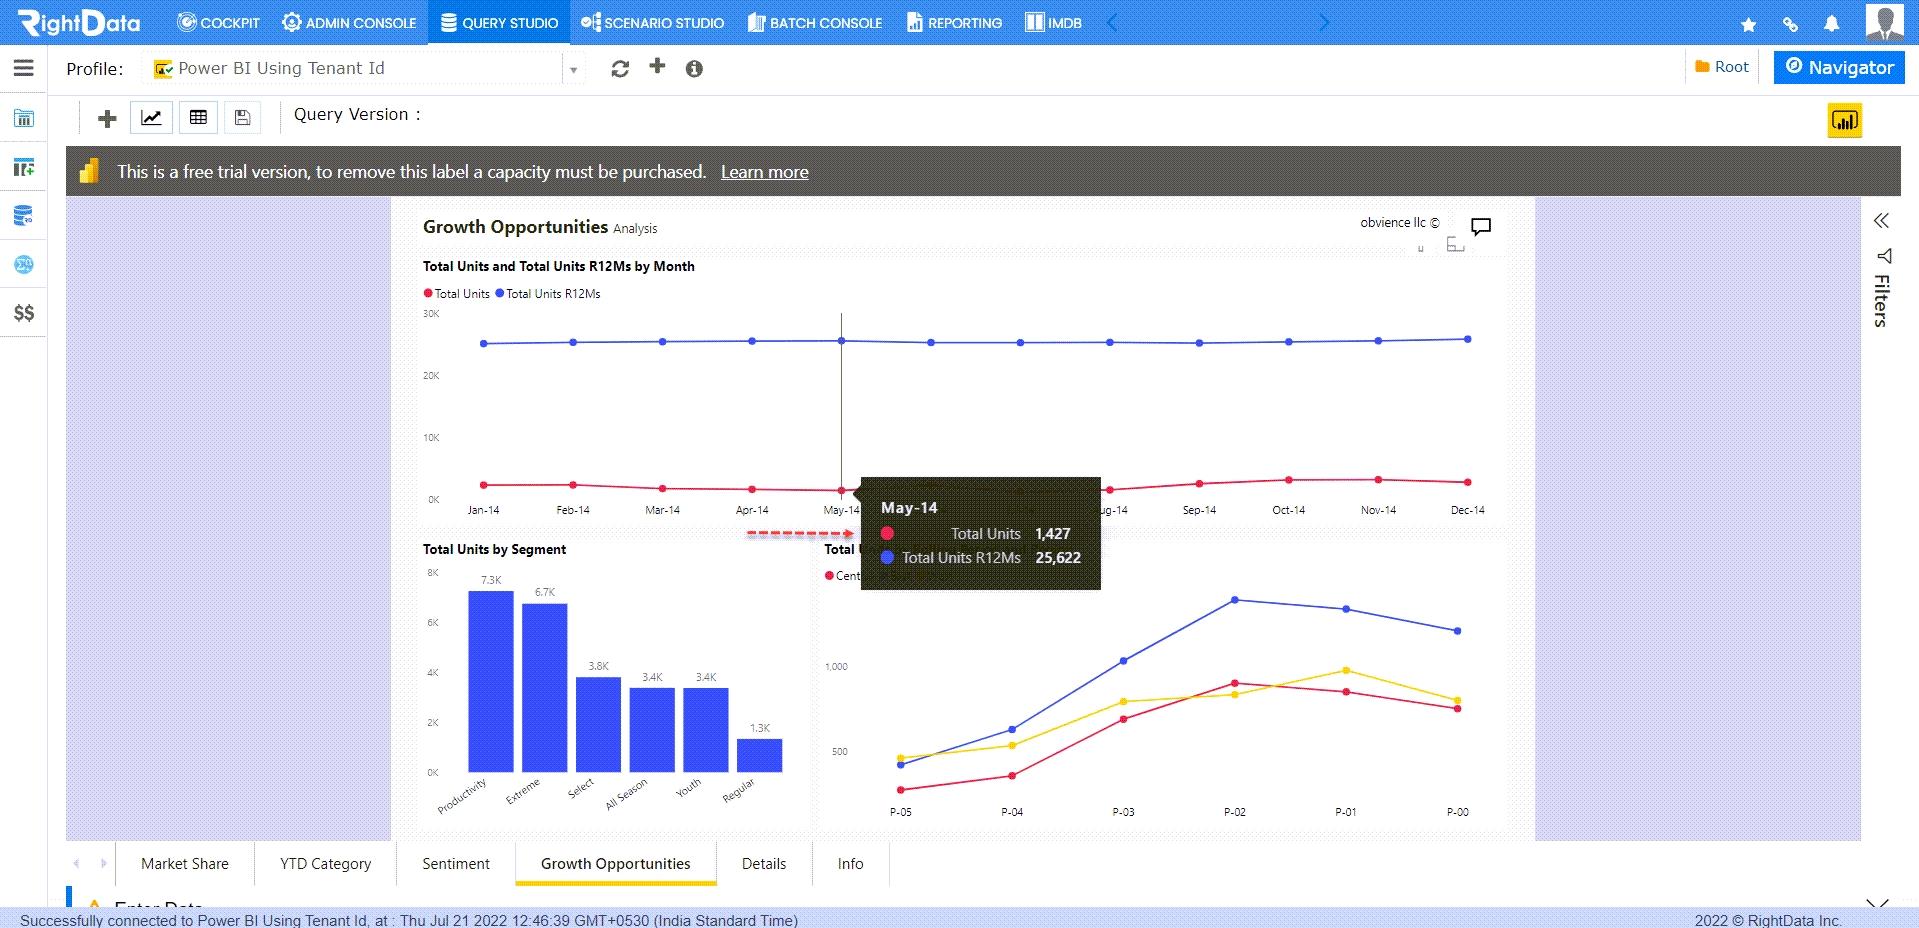Open the comment icon on report
Image resolution: width=1919 pixels, height=928 pixels.
coord(1481,226)
